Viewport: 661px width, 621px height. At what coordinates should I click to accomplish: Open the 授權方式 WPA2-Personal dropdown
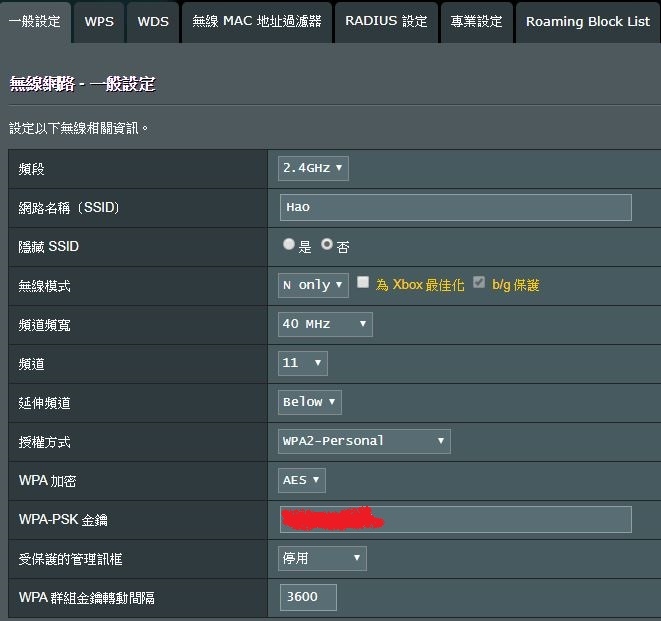coord(364,441)
